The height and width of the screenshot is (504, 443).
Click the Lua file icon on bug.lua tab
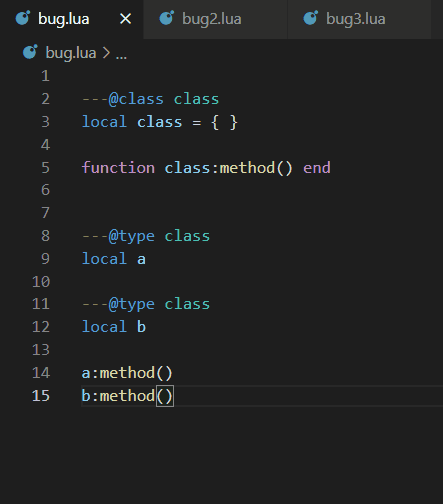coord(23,18)
